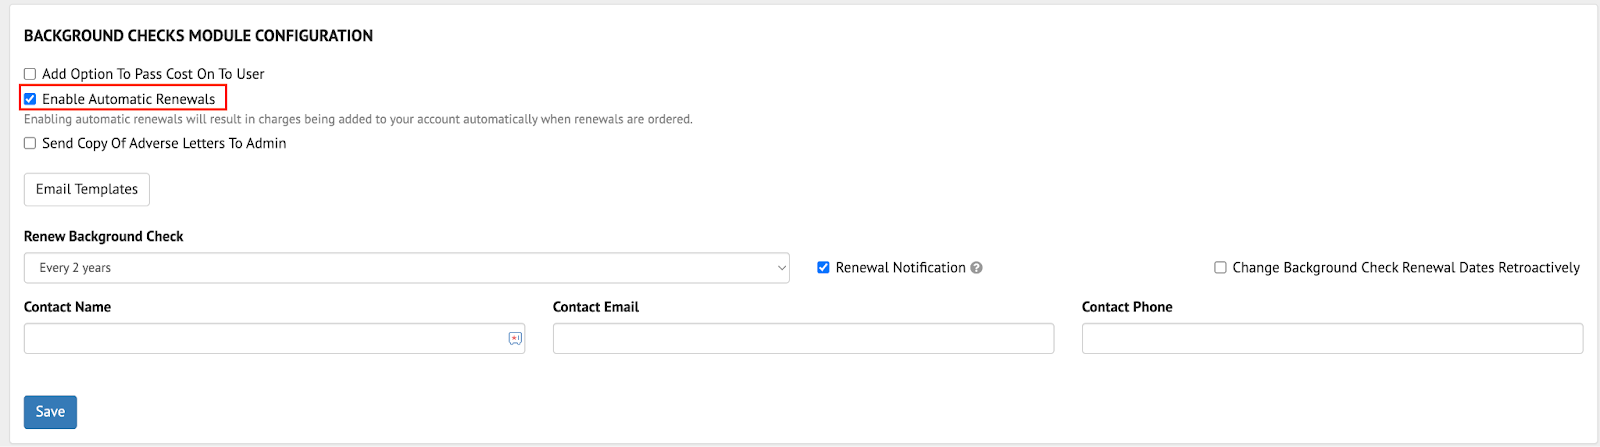
Task: Select the Contact Phone input box
Action: pyautogui.click(x=1332, y=338)
